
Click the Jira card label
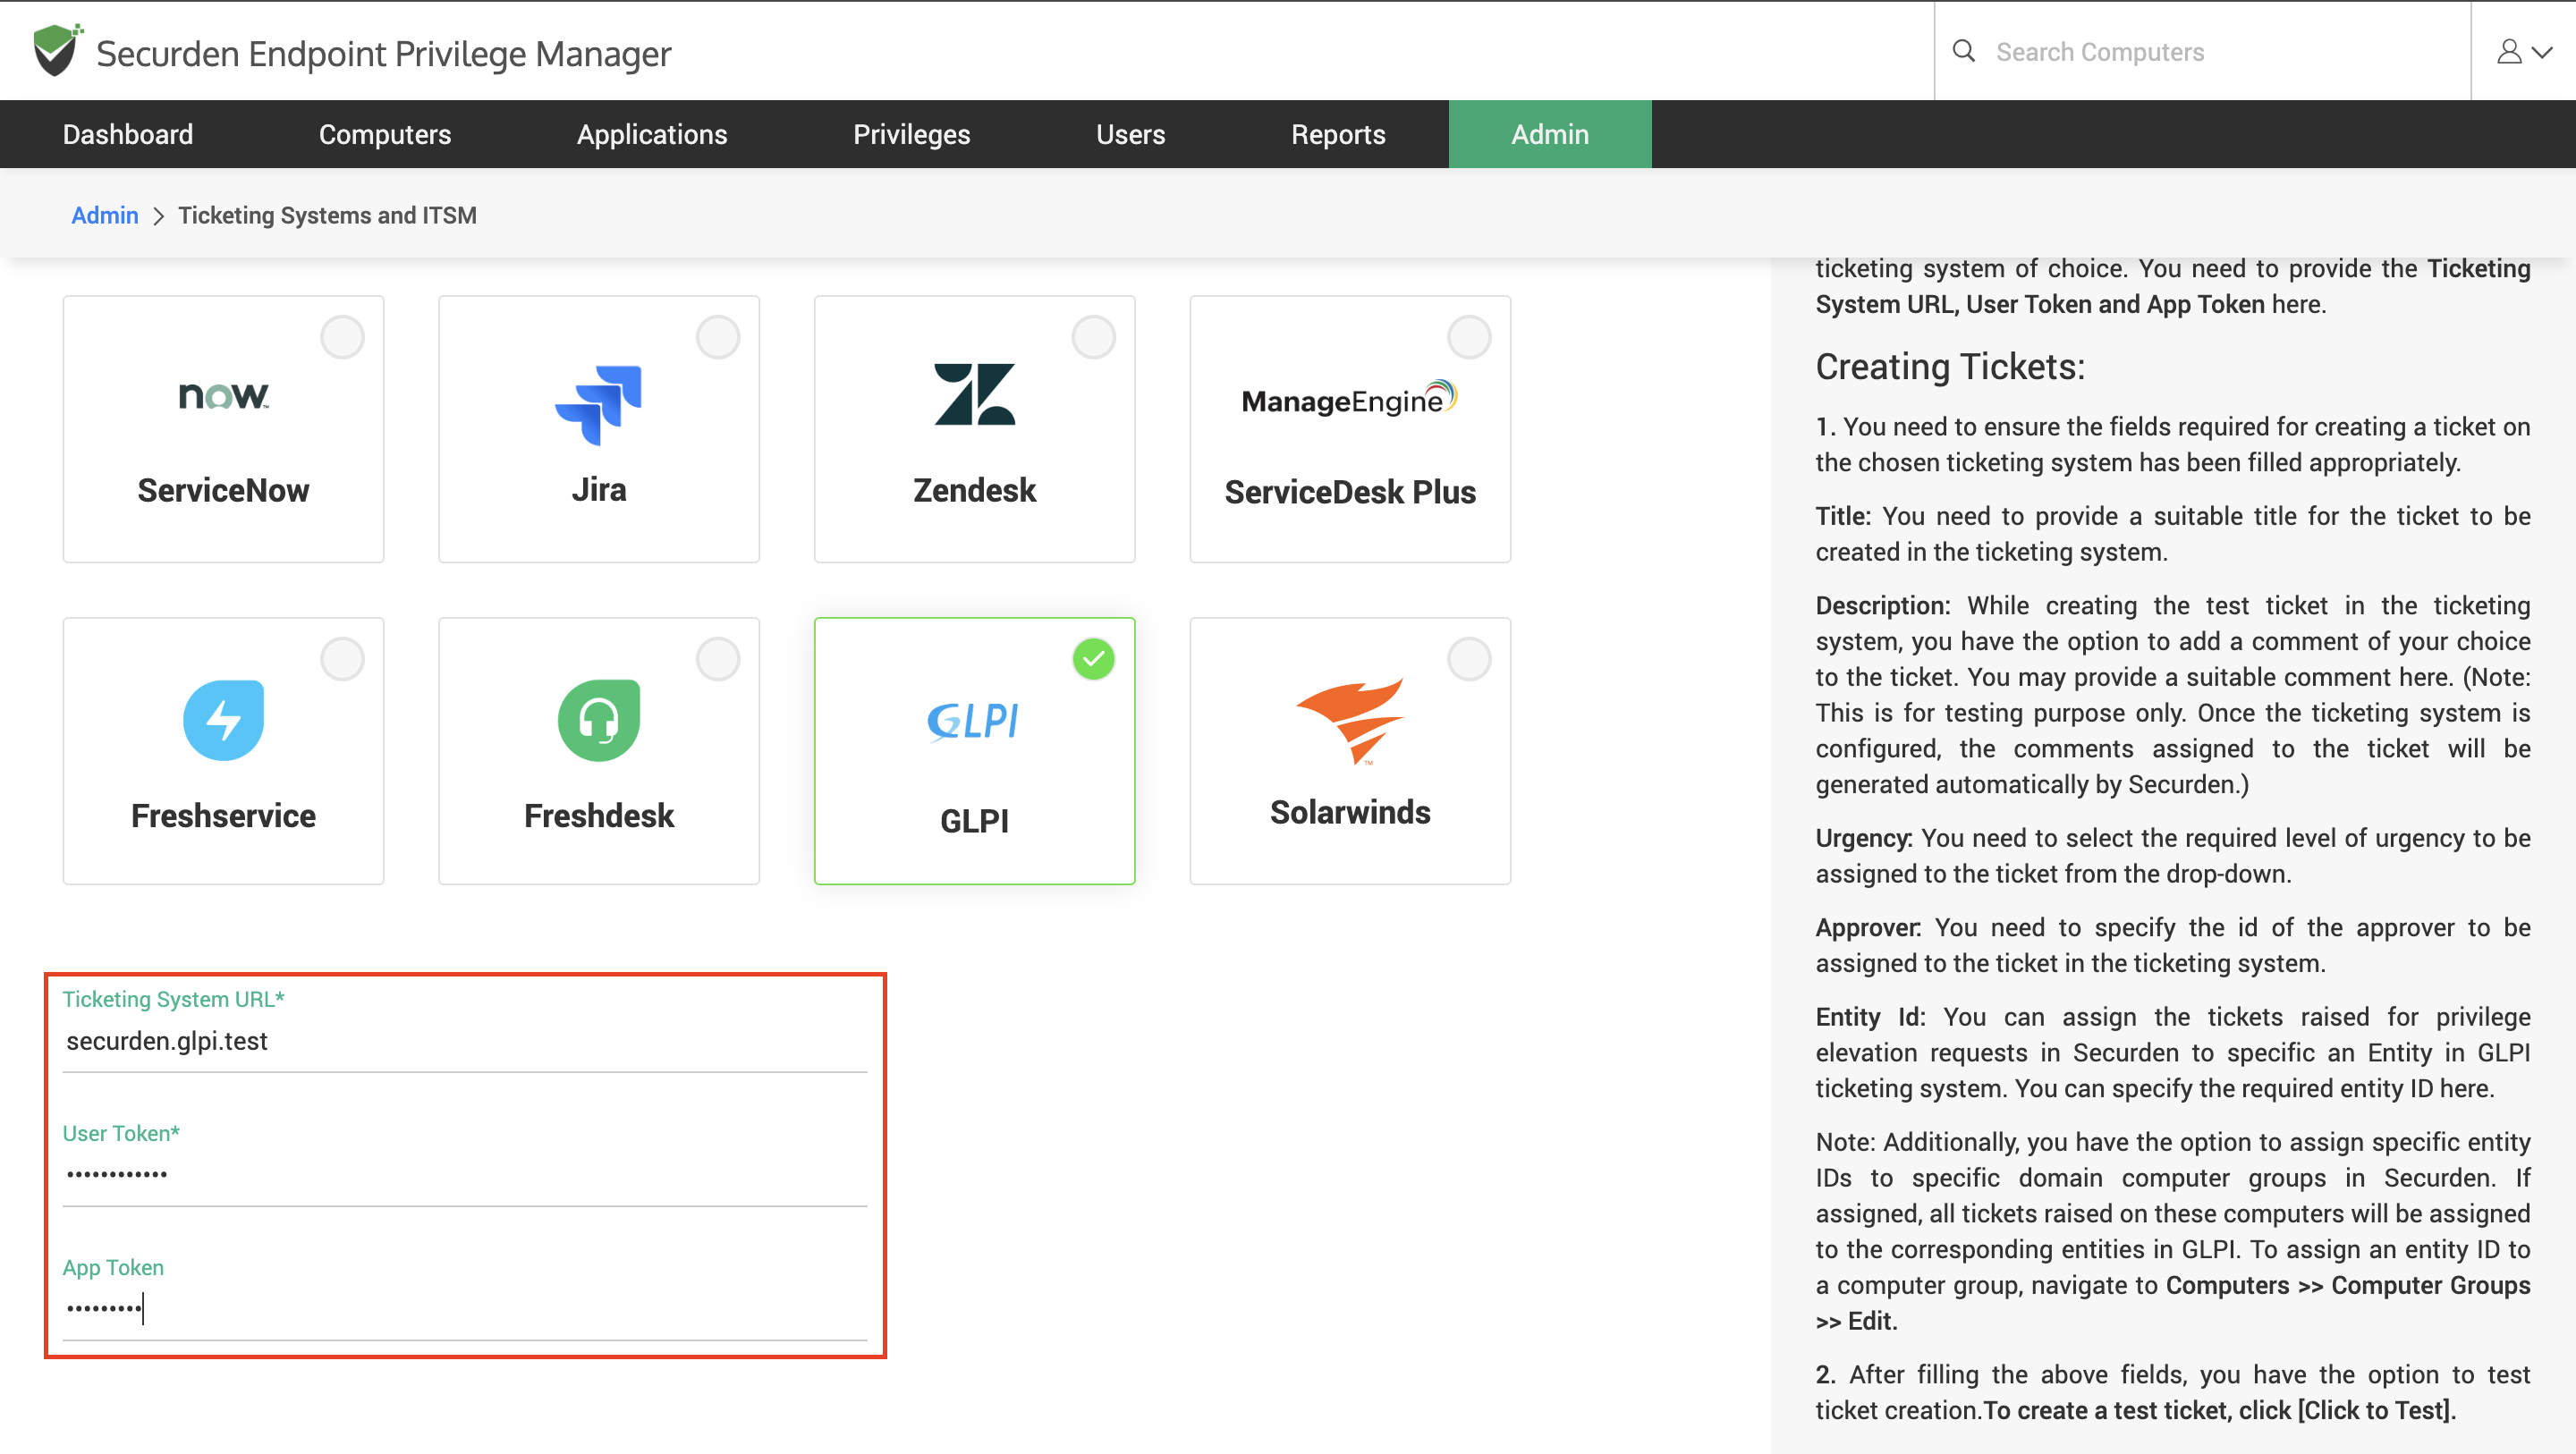click(599, 490)
